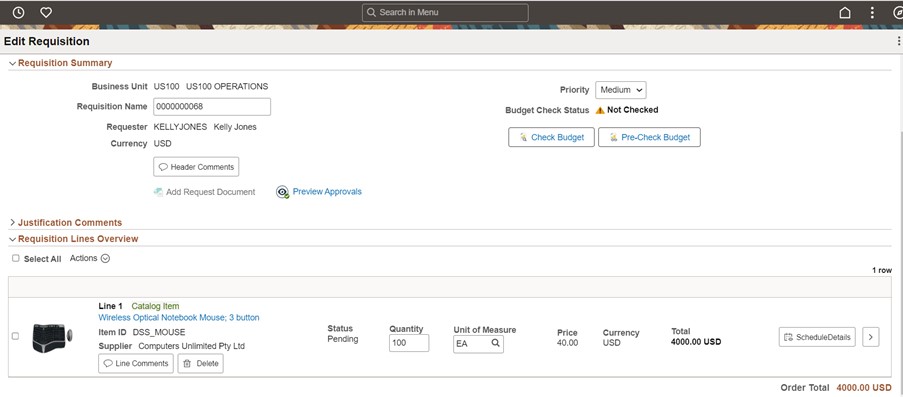Click the Pre-Check Budget button

coord(649,137)
